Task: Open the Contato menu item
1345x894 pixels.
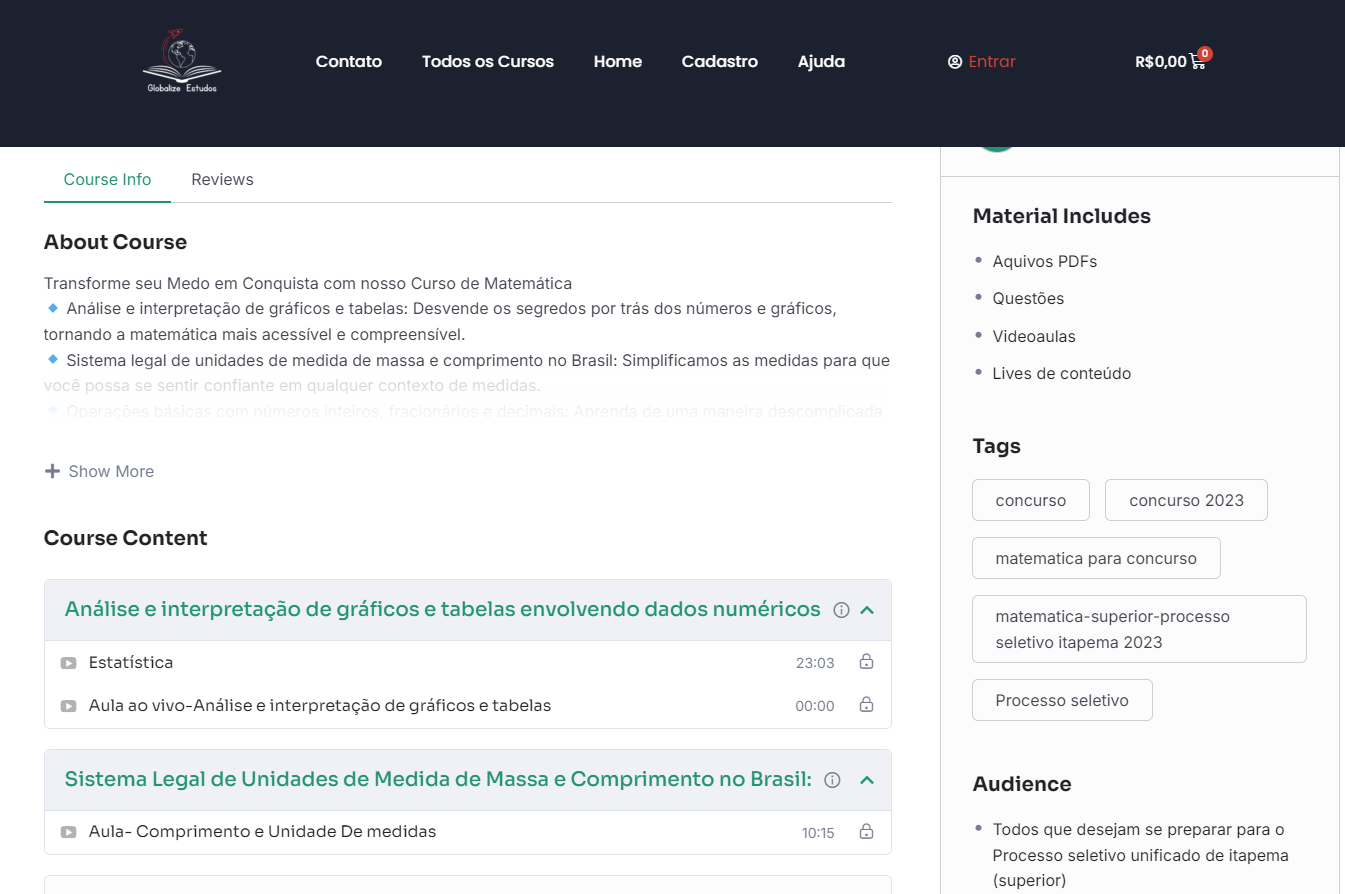Action: click(349, 61)
